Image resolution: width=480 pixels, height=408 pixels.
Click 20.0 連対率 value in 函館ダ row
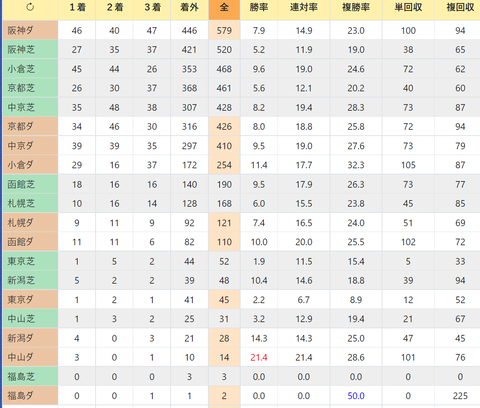(x=304, y=242)
